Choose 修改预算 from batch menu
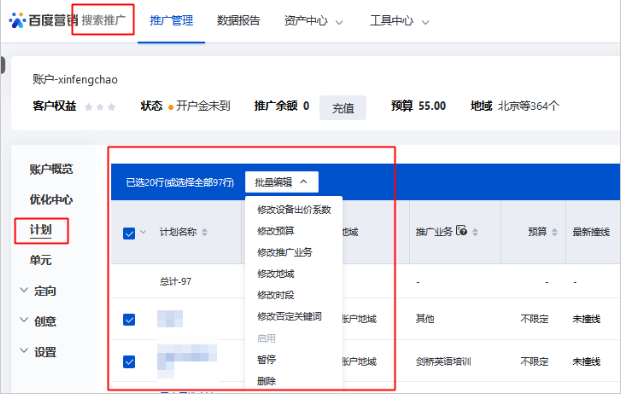 pos(276,231)
